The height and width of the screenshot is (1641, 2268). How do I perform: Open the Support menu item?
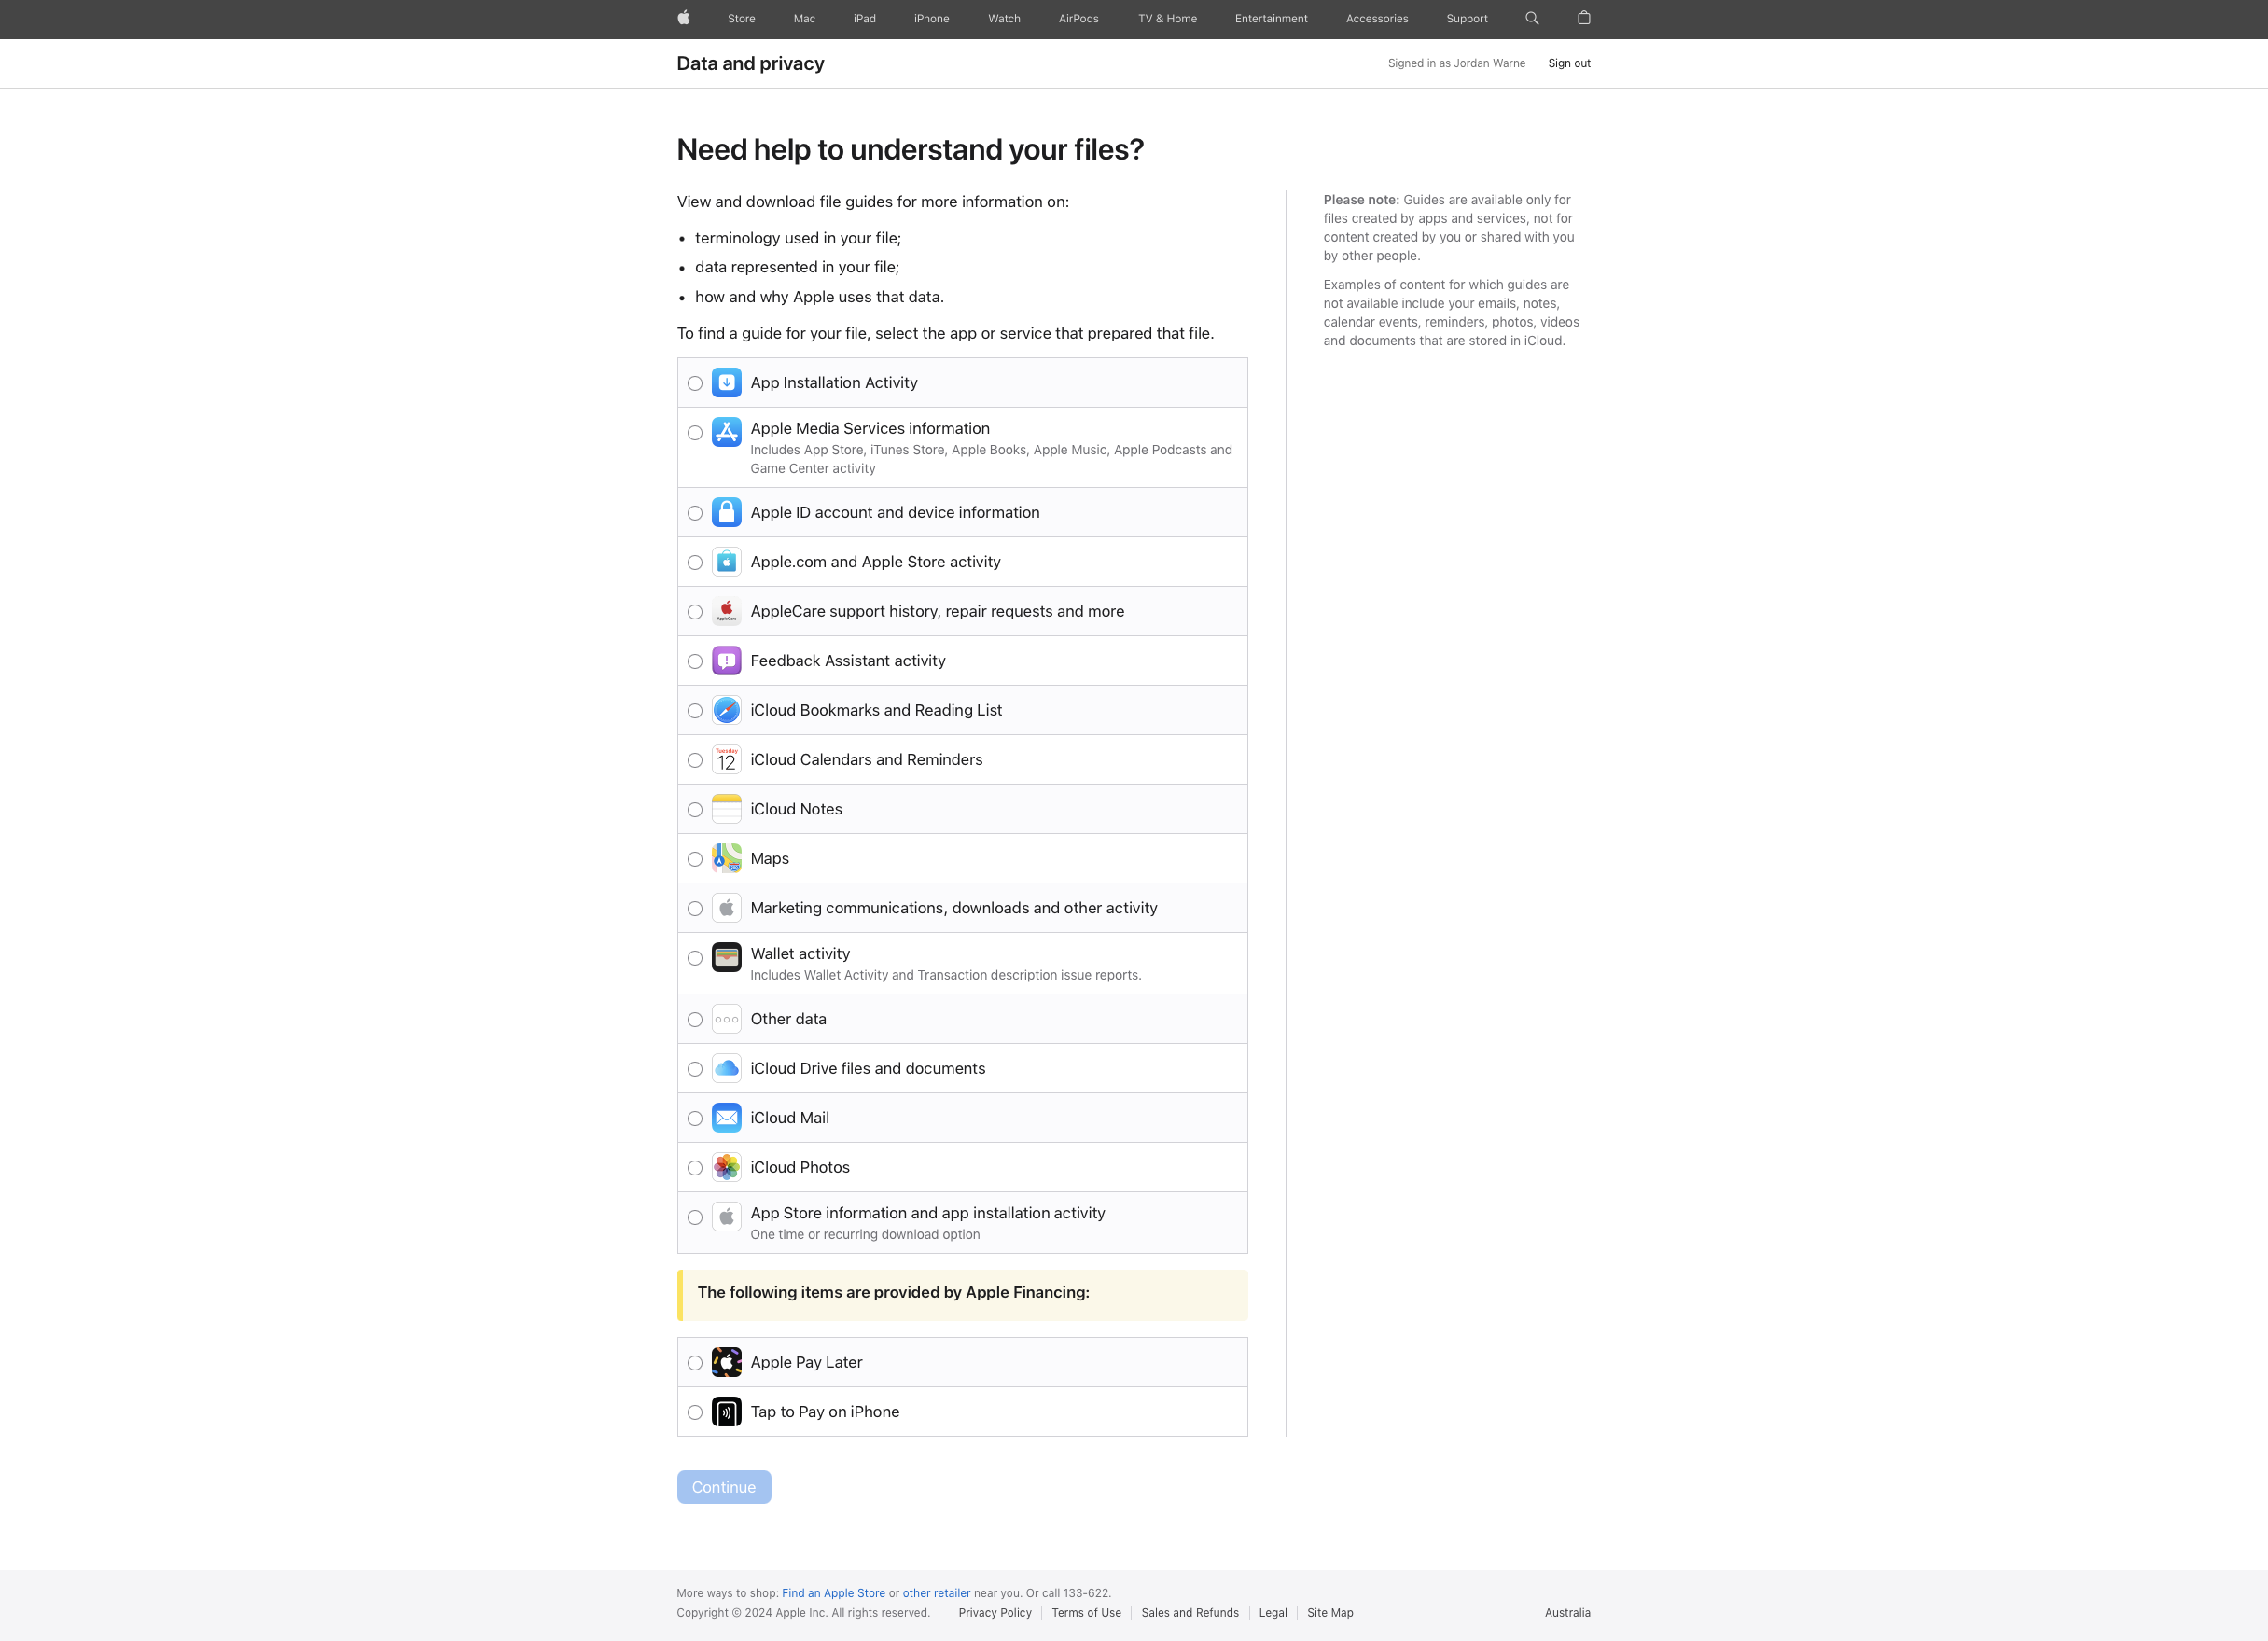tap(1466, 18)
